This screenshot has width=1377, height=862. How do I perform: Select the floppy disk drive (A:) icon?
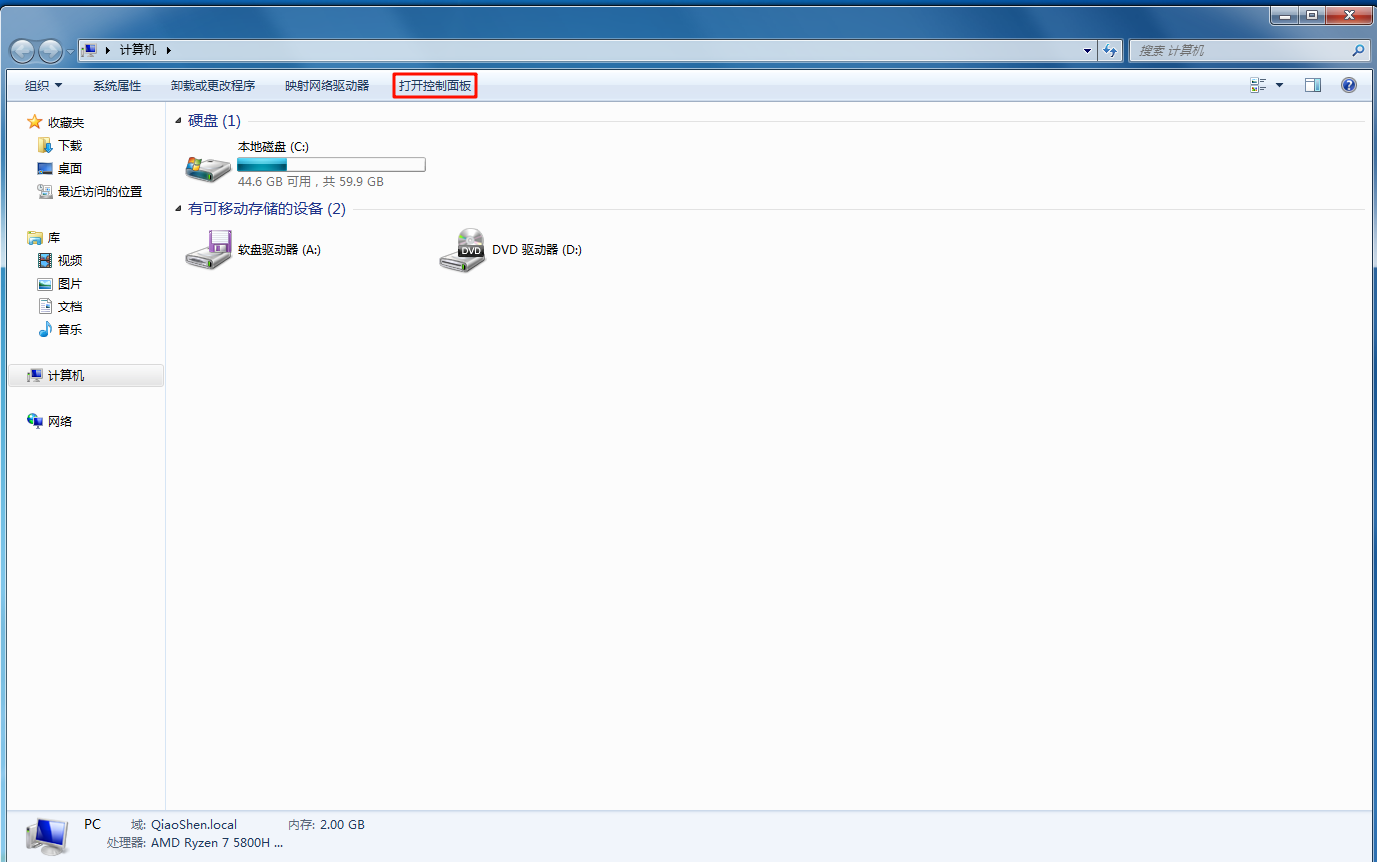click(x=208, y=250)
